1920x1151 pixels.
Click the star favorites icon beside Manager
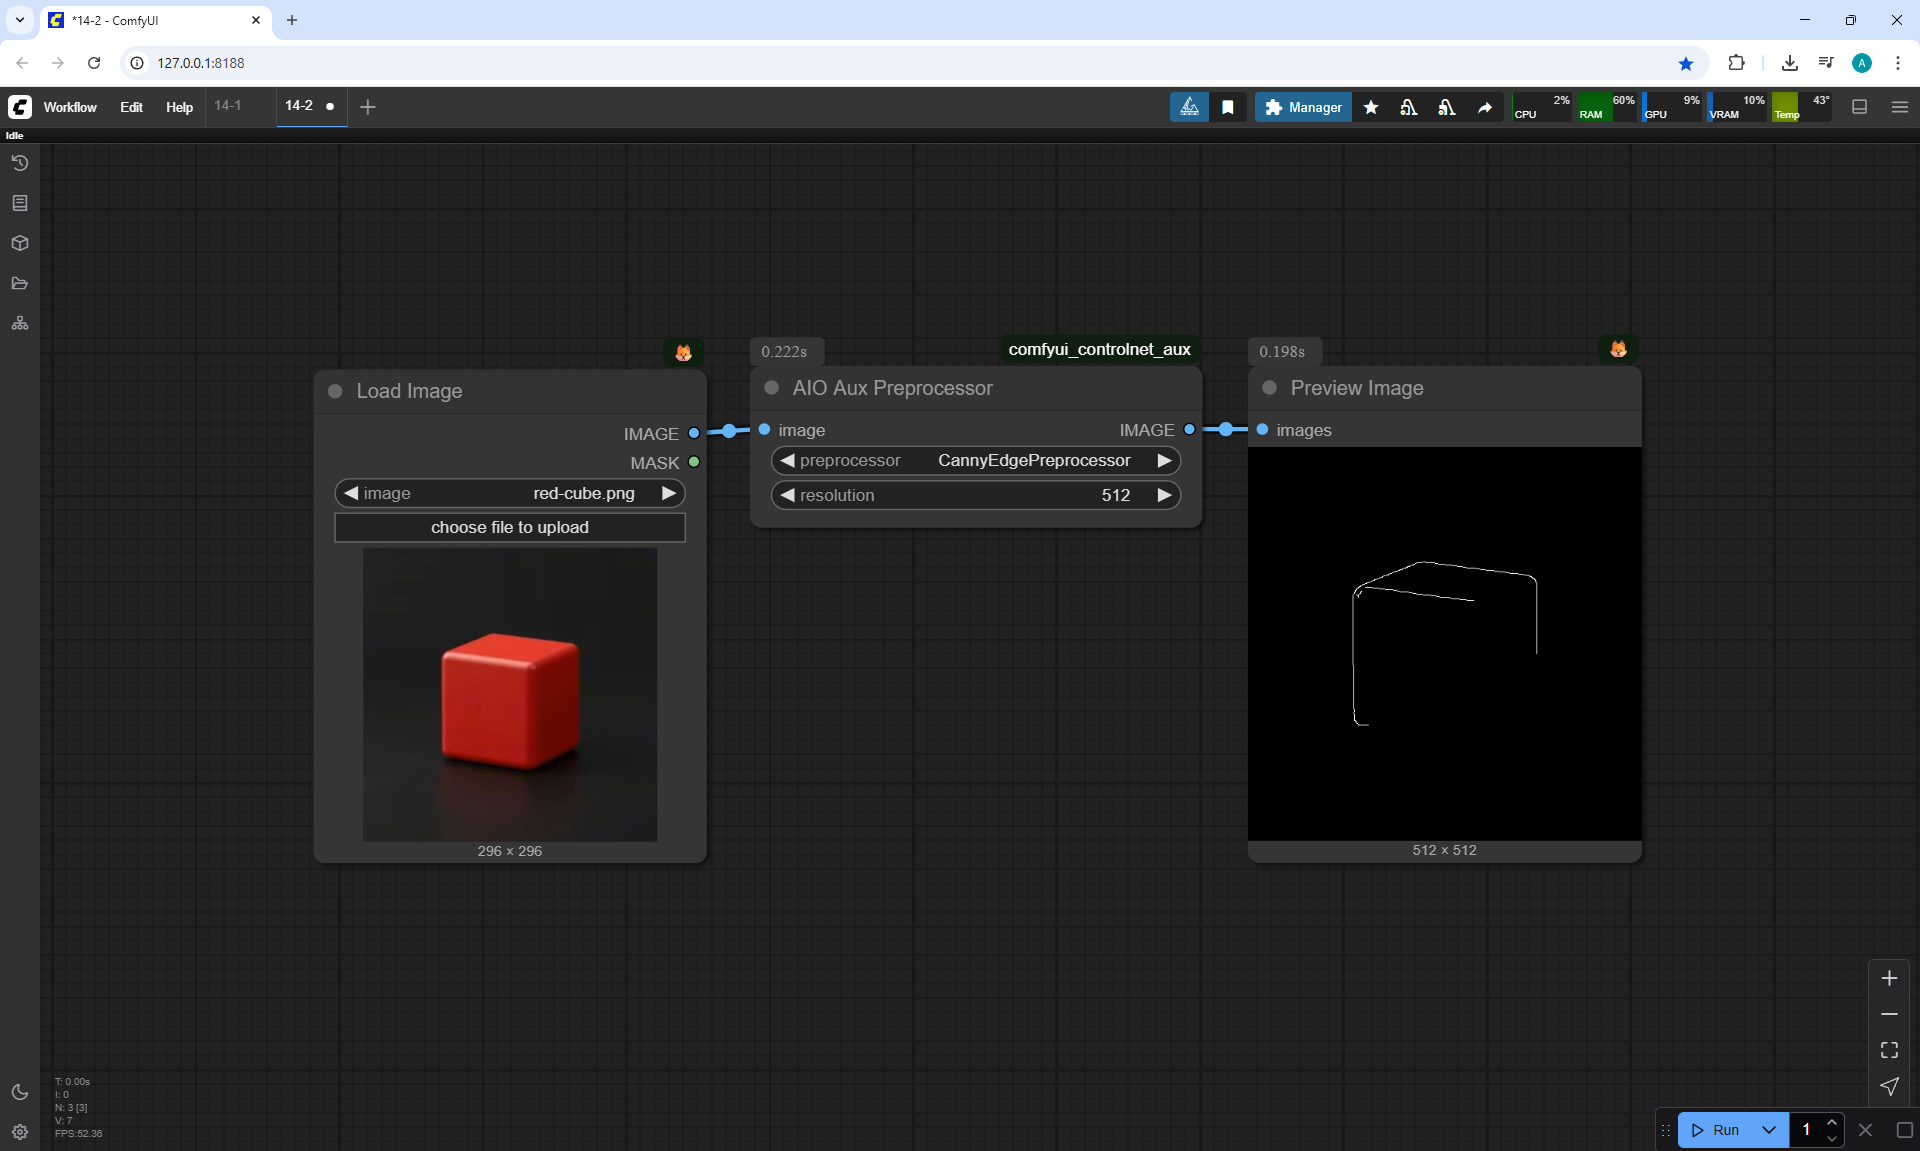click(x=1371, y=107)
